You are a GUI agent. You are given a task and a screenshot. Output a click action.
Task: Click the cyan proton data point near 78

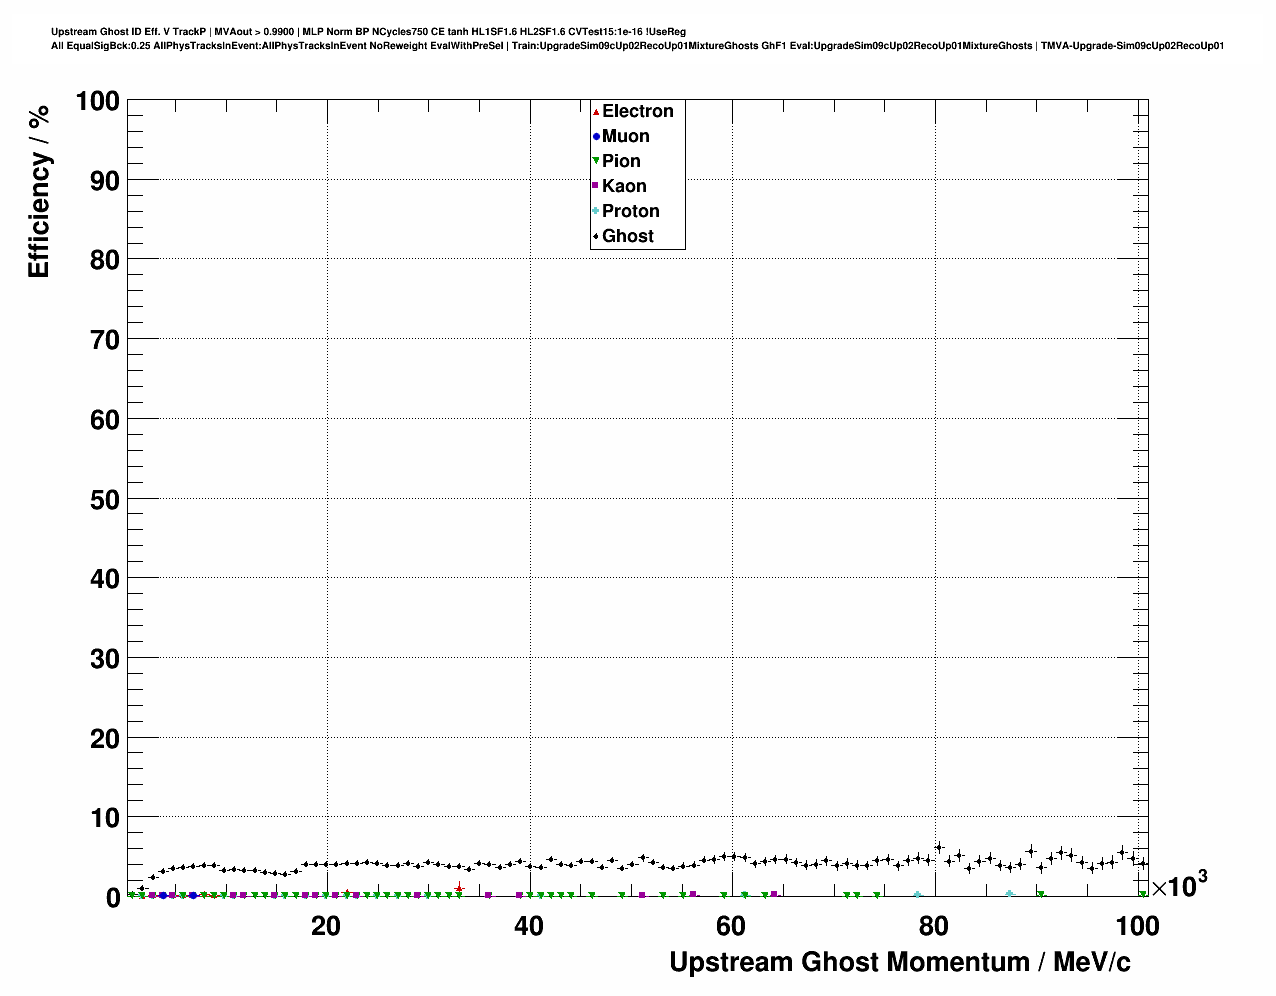point(917,895)
